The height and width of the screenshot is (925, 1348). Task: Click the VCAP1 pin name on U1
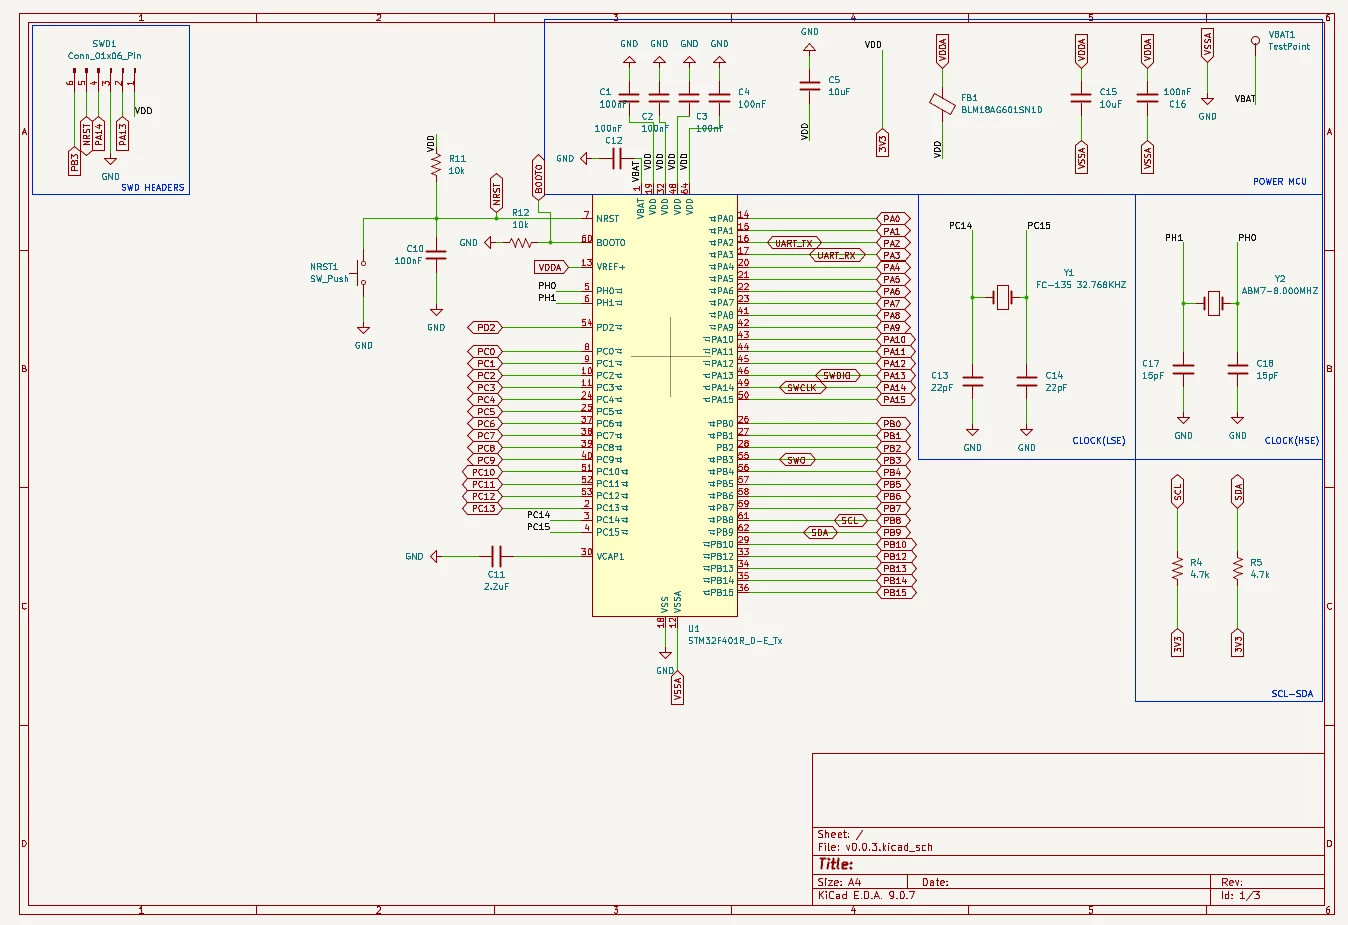pos(610,557)
